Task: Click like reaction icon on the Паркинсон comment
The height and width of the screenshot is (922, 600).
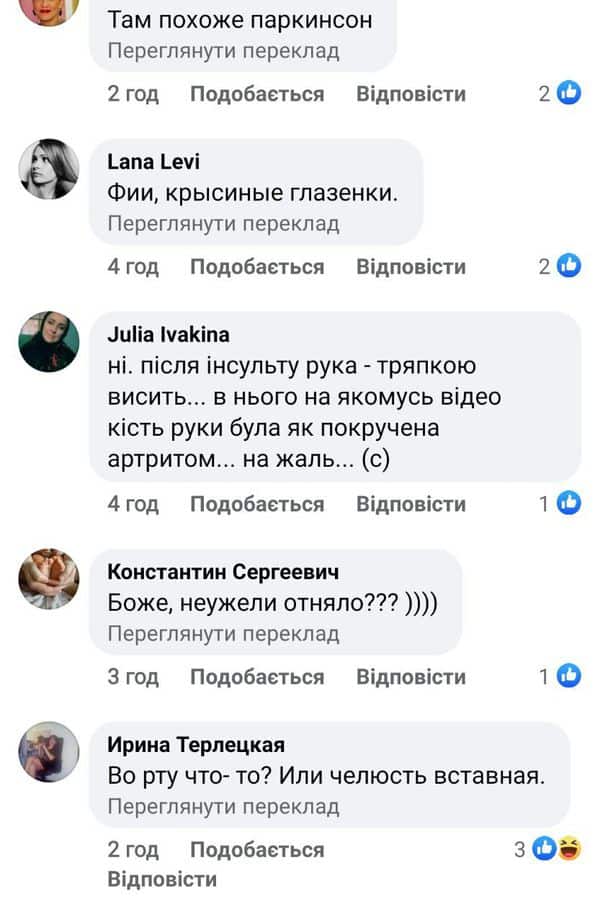Action: click(569, 93)
